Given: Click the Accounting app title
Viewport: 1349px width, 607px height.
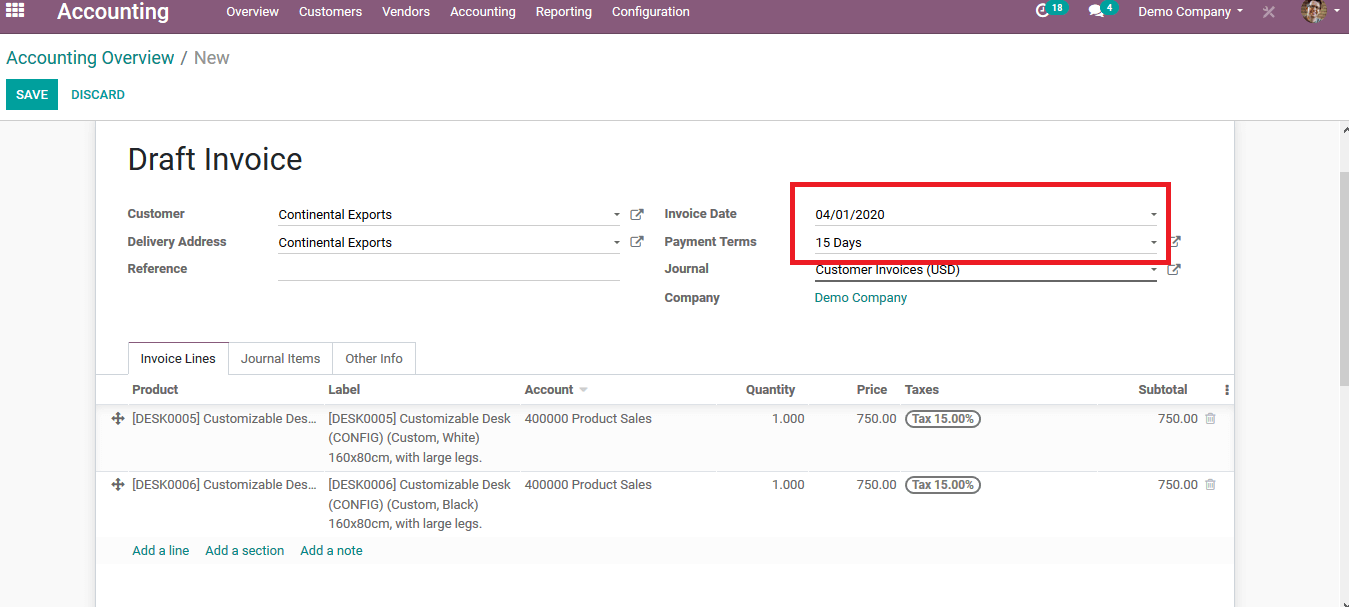Looking at the screenshot, I should point(113,12).
